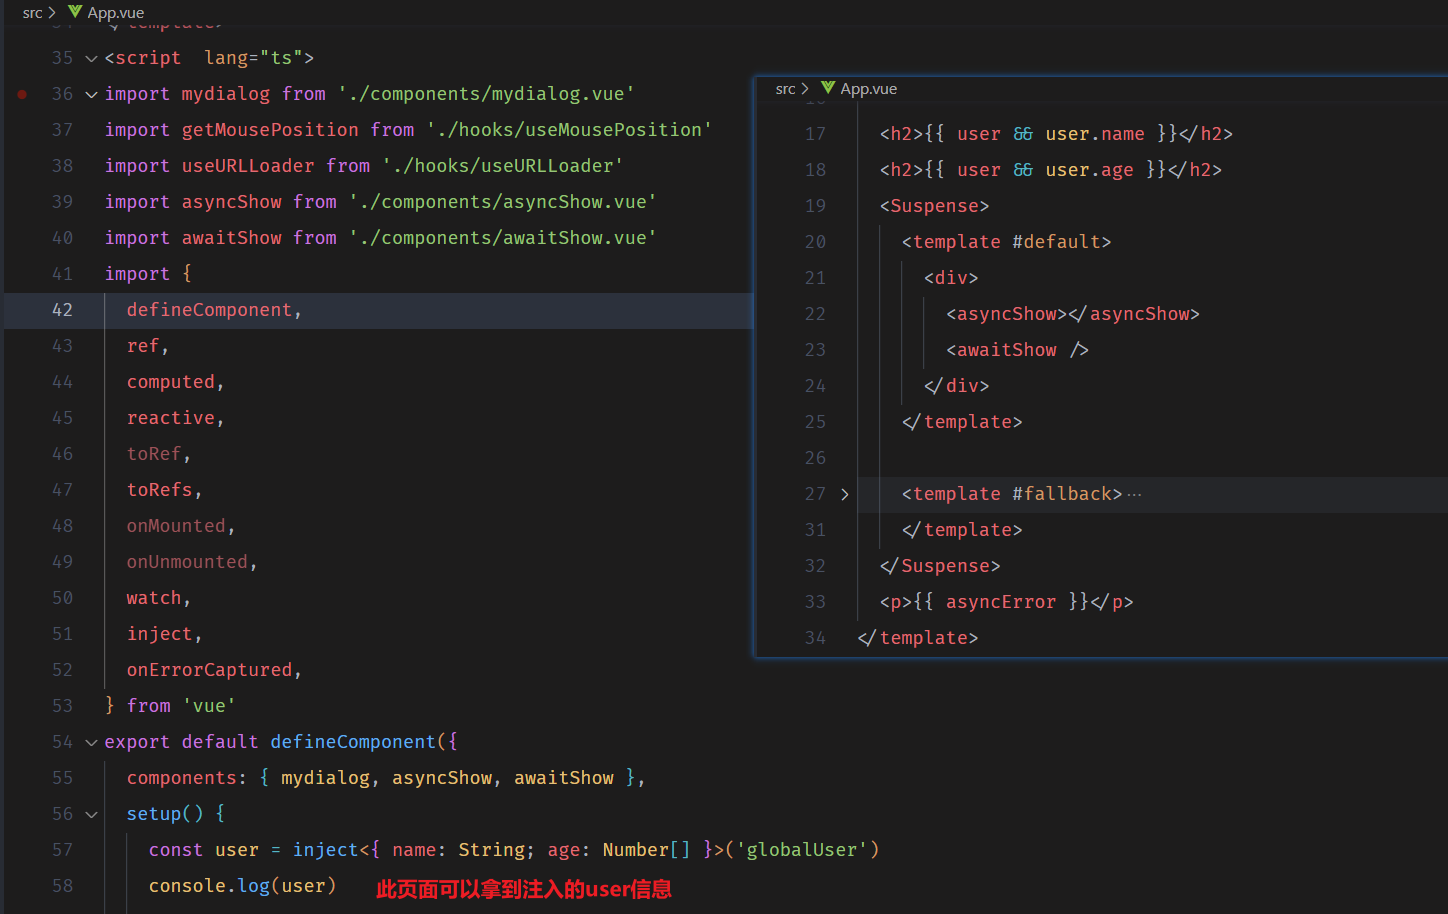The image size is (1448, 914).
Task: Click 'export default' on line 54
Action: tap(181, 742)
